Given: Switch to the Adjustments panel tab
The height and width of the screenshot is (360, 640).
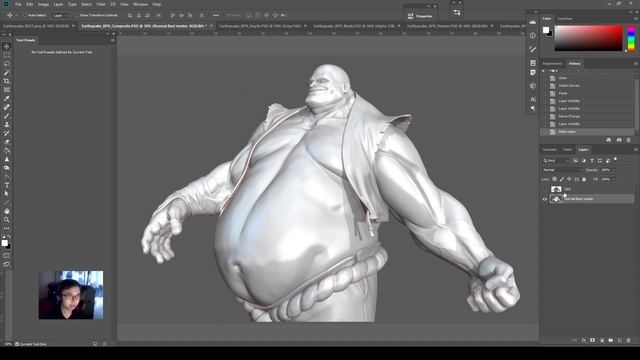Looking at the screenshot, I should pos(552,64).
